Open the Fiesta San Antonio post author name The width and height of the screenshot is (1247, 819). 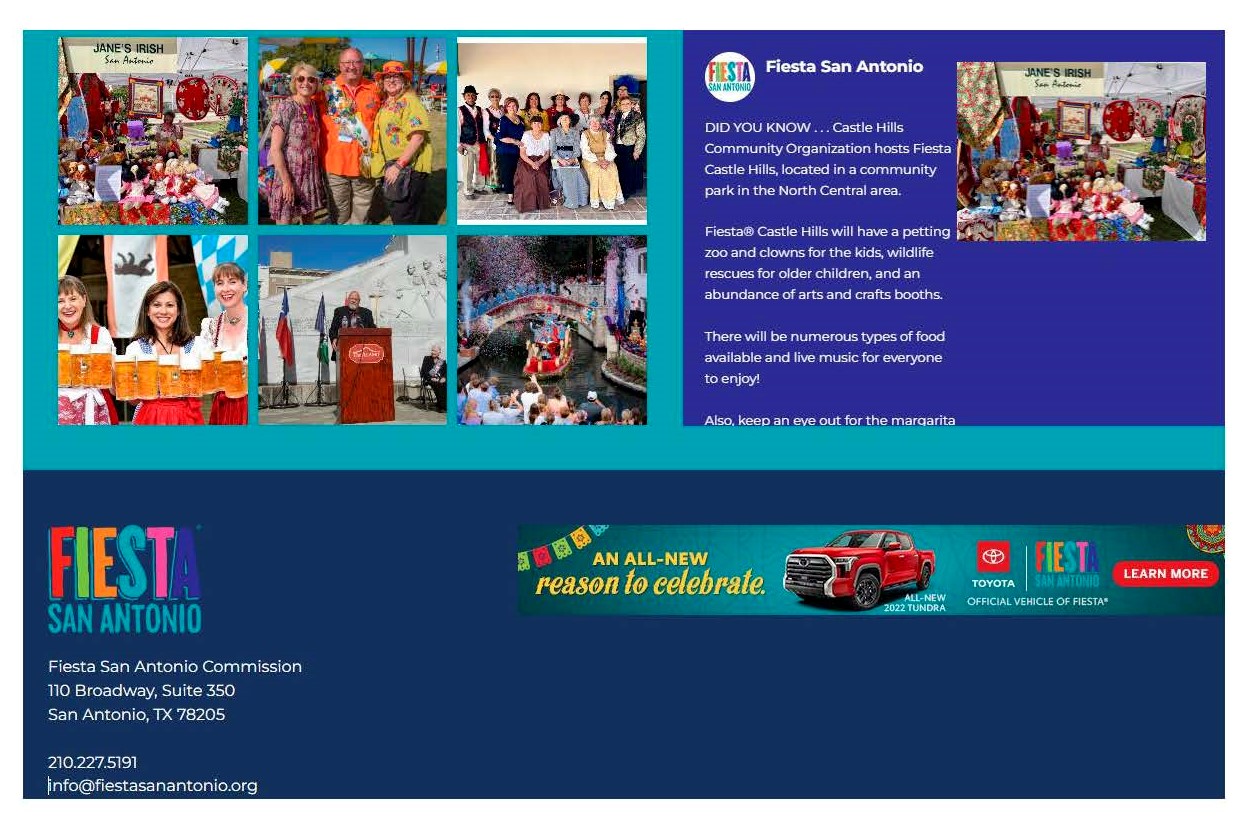pyautogui.click(x=844, y=66)
